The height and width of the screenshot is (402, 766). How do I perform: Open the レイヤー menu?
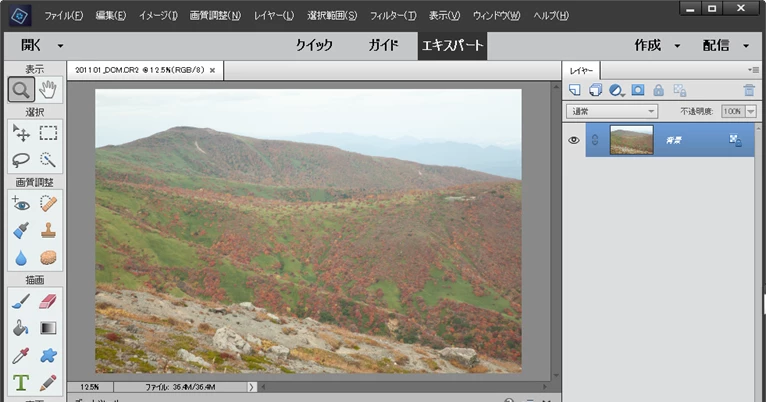pos(274,16)
